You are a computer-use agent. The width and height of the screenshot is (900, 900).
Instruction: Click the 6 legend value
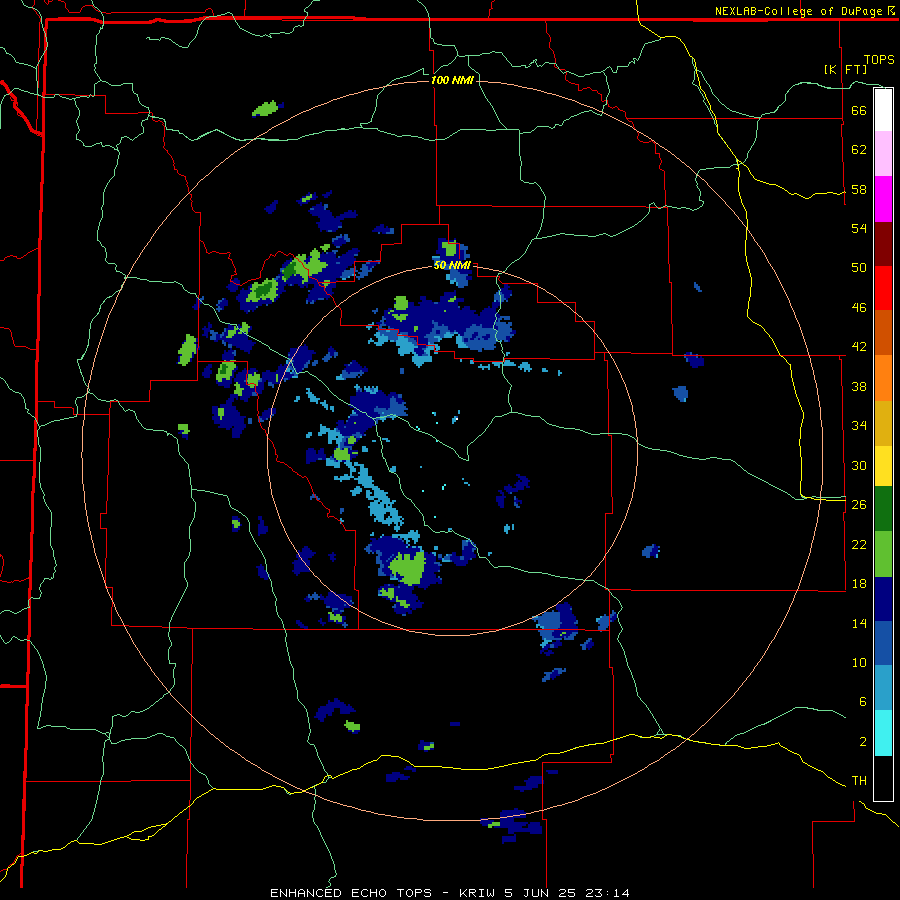coord(863,701)
